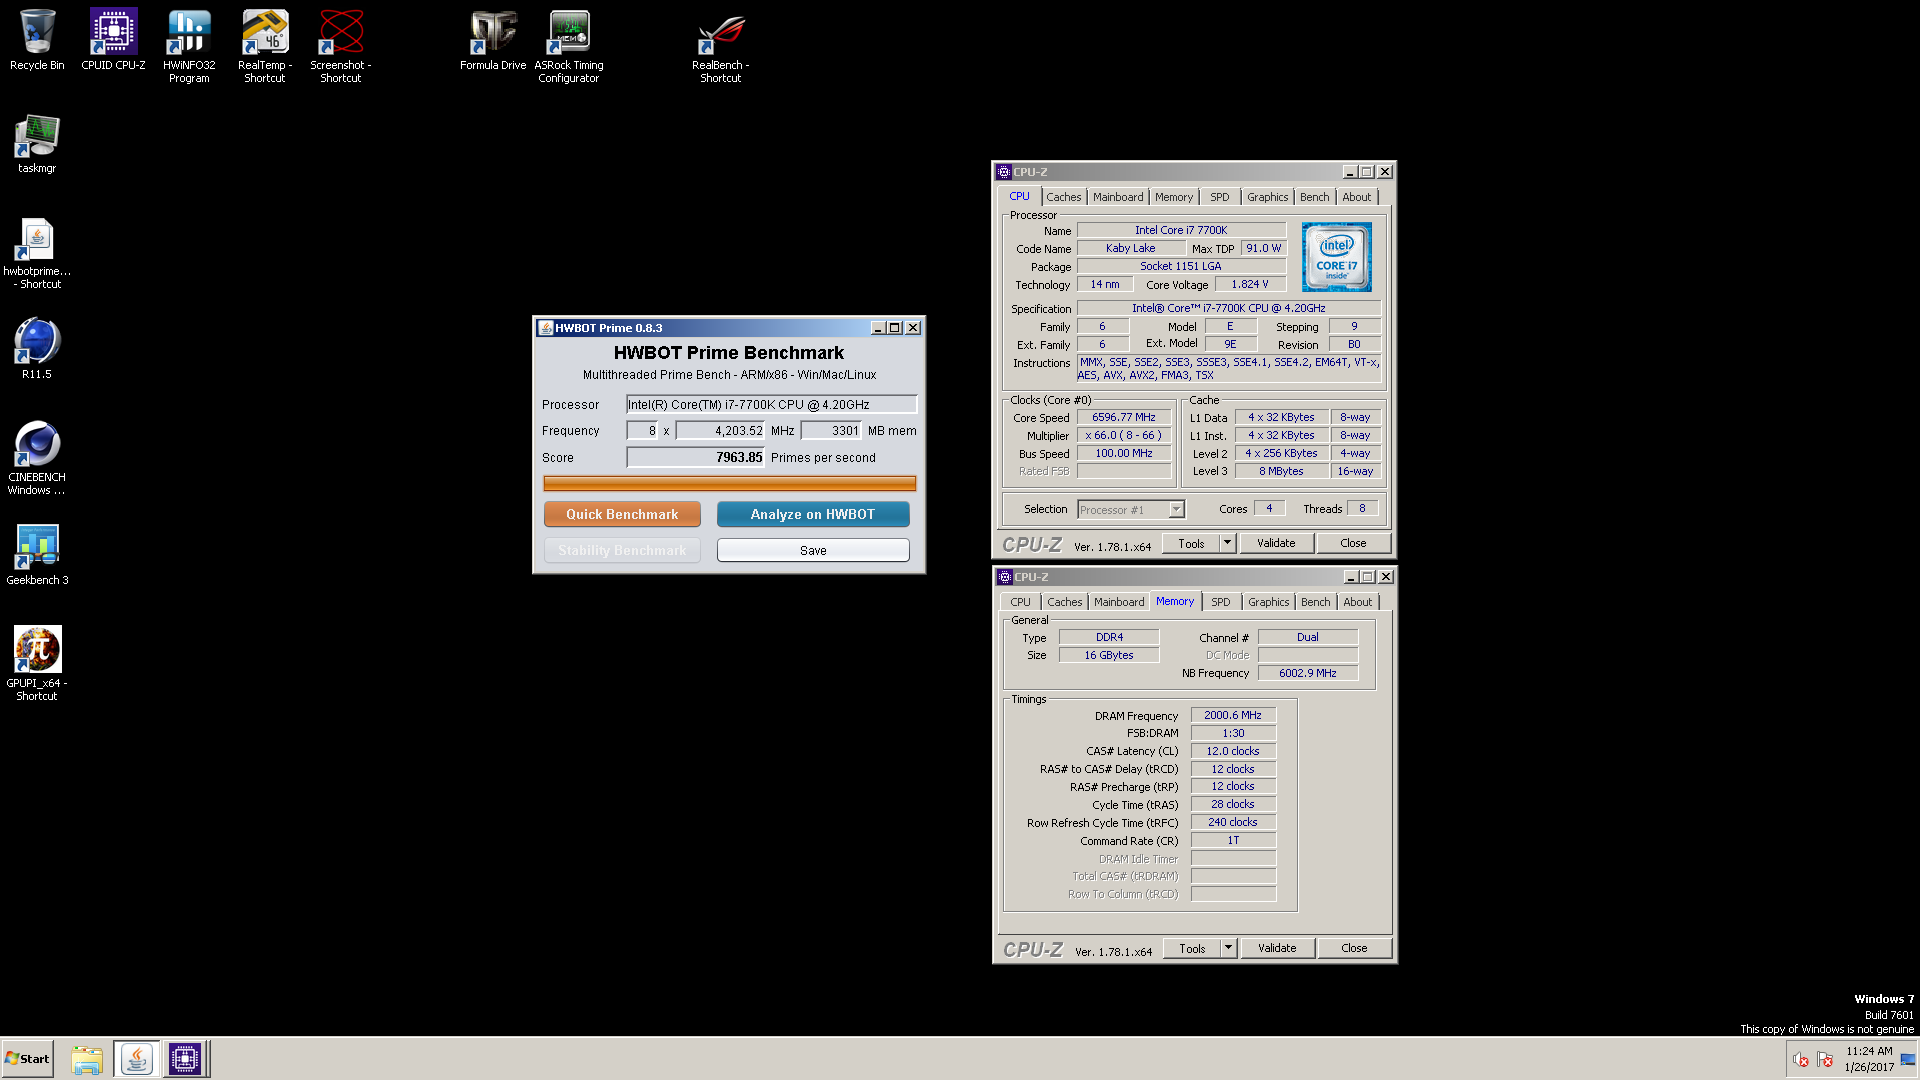This screenshot has height=1080, width=1920.
Task: Launch HWiNFO32 Program shortcut
Action: (189, 46)
